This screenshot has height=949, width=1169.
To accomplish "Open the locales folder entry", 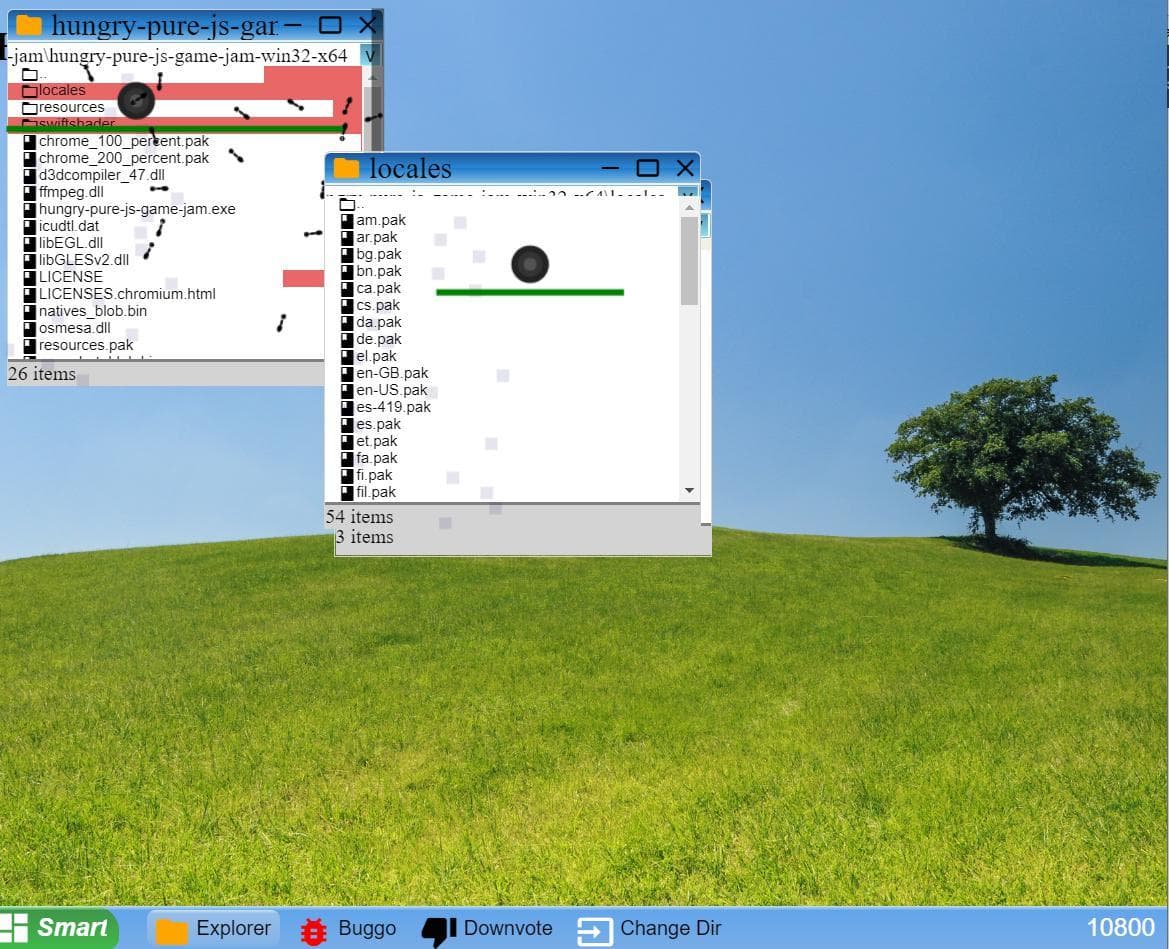I will click(x=54, y=91).
